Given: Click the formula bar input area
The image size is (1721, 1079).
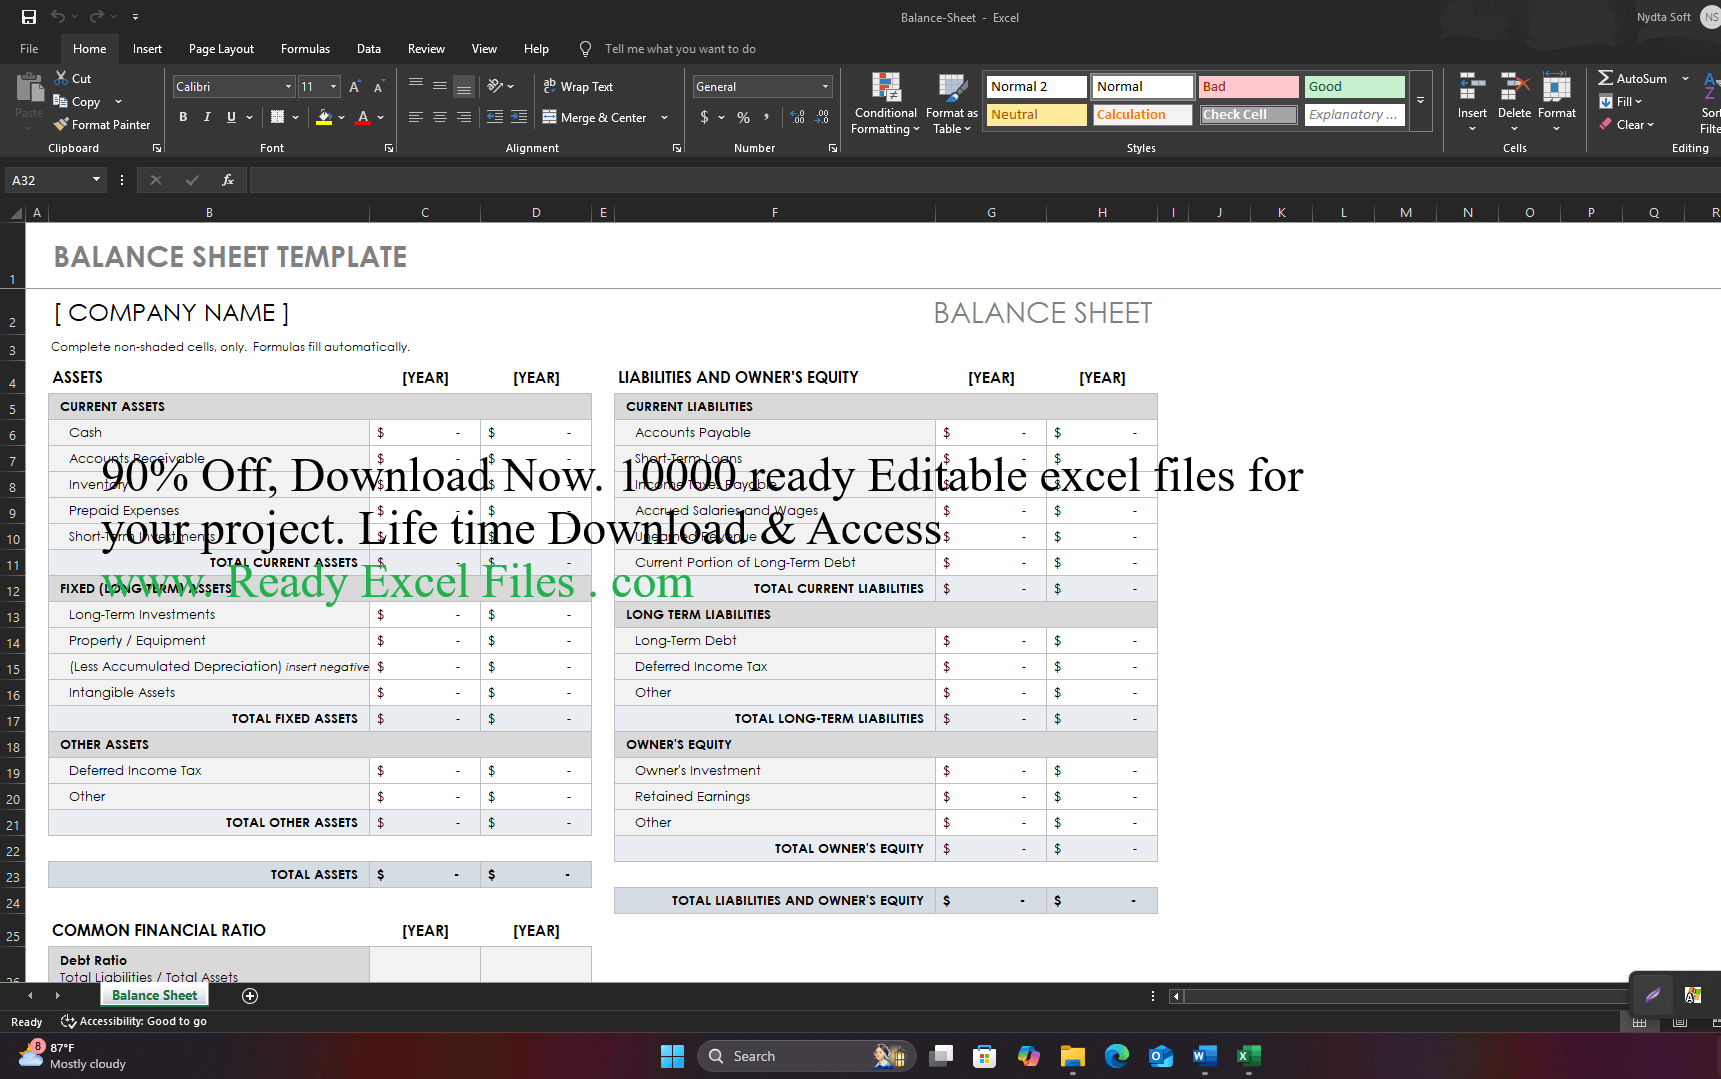Looking at the screenshot, I should pos(985,180).
